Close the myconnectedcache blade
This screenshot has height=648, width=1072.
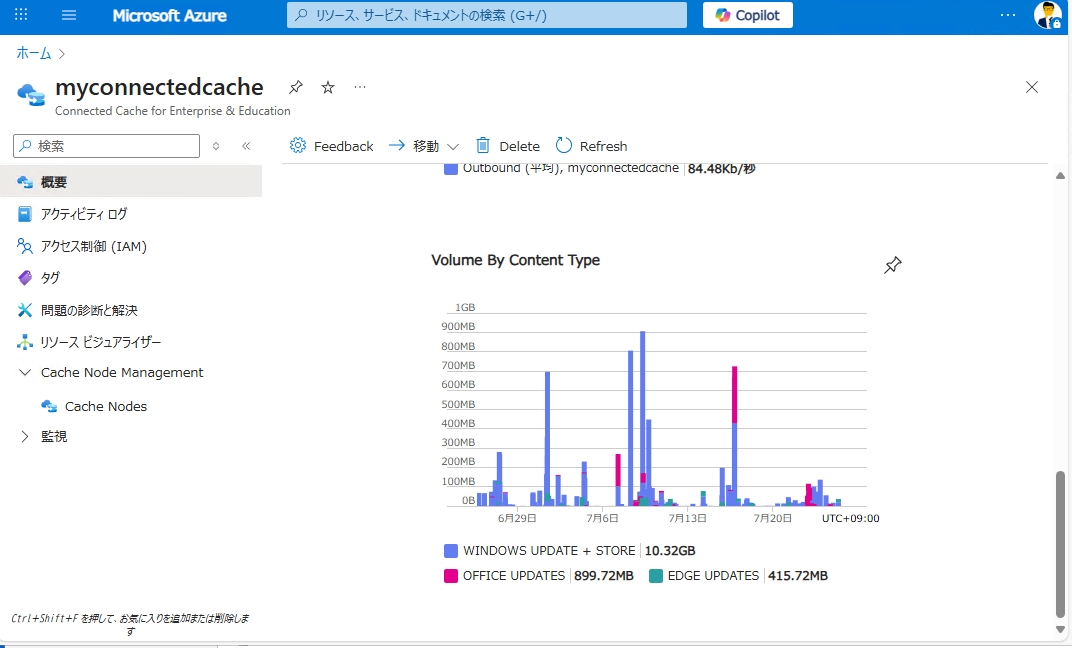coord(1032,87)
